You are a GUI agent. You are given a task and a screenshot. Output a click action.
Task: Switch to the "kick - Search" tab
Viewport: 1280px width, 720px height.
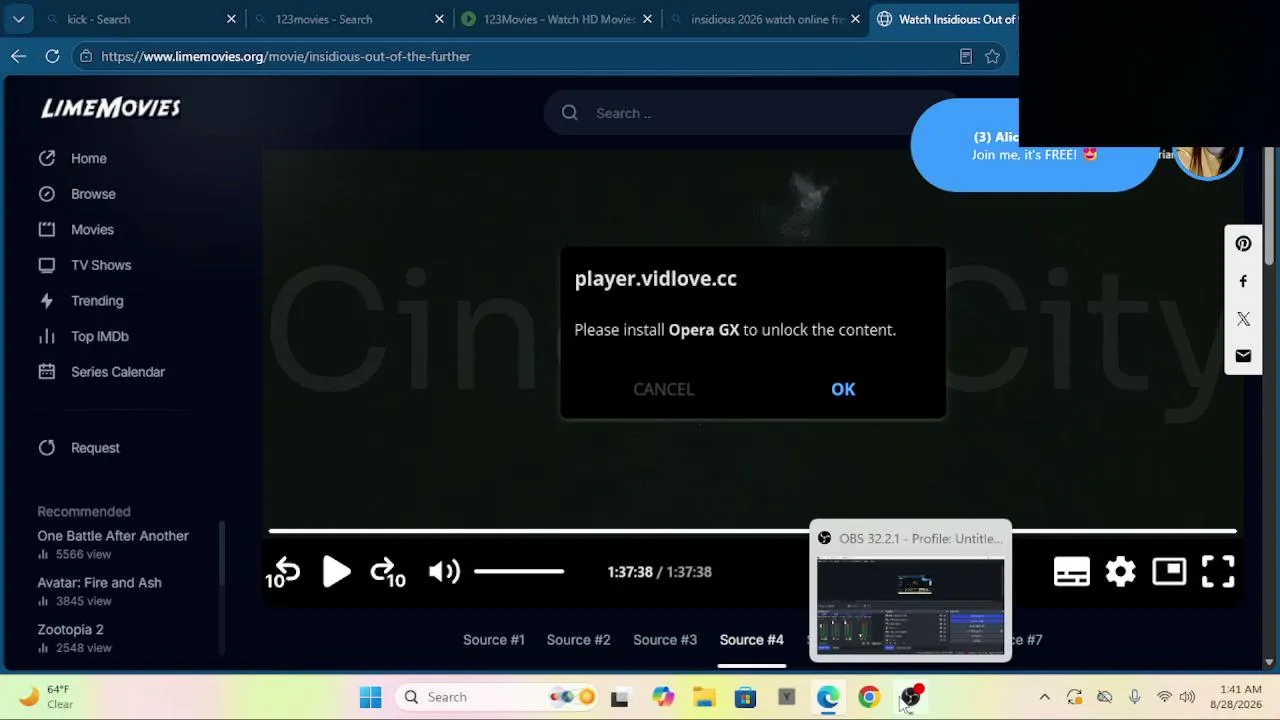pos(140,19)
